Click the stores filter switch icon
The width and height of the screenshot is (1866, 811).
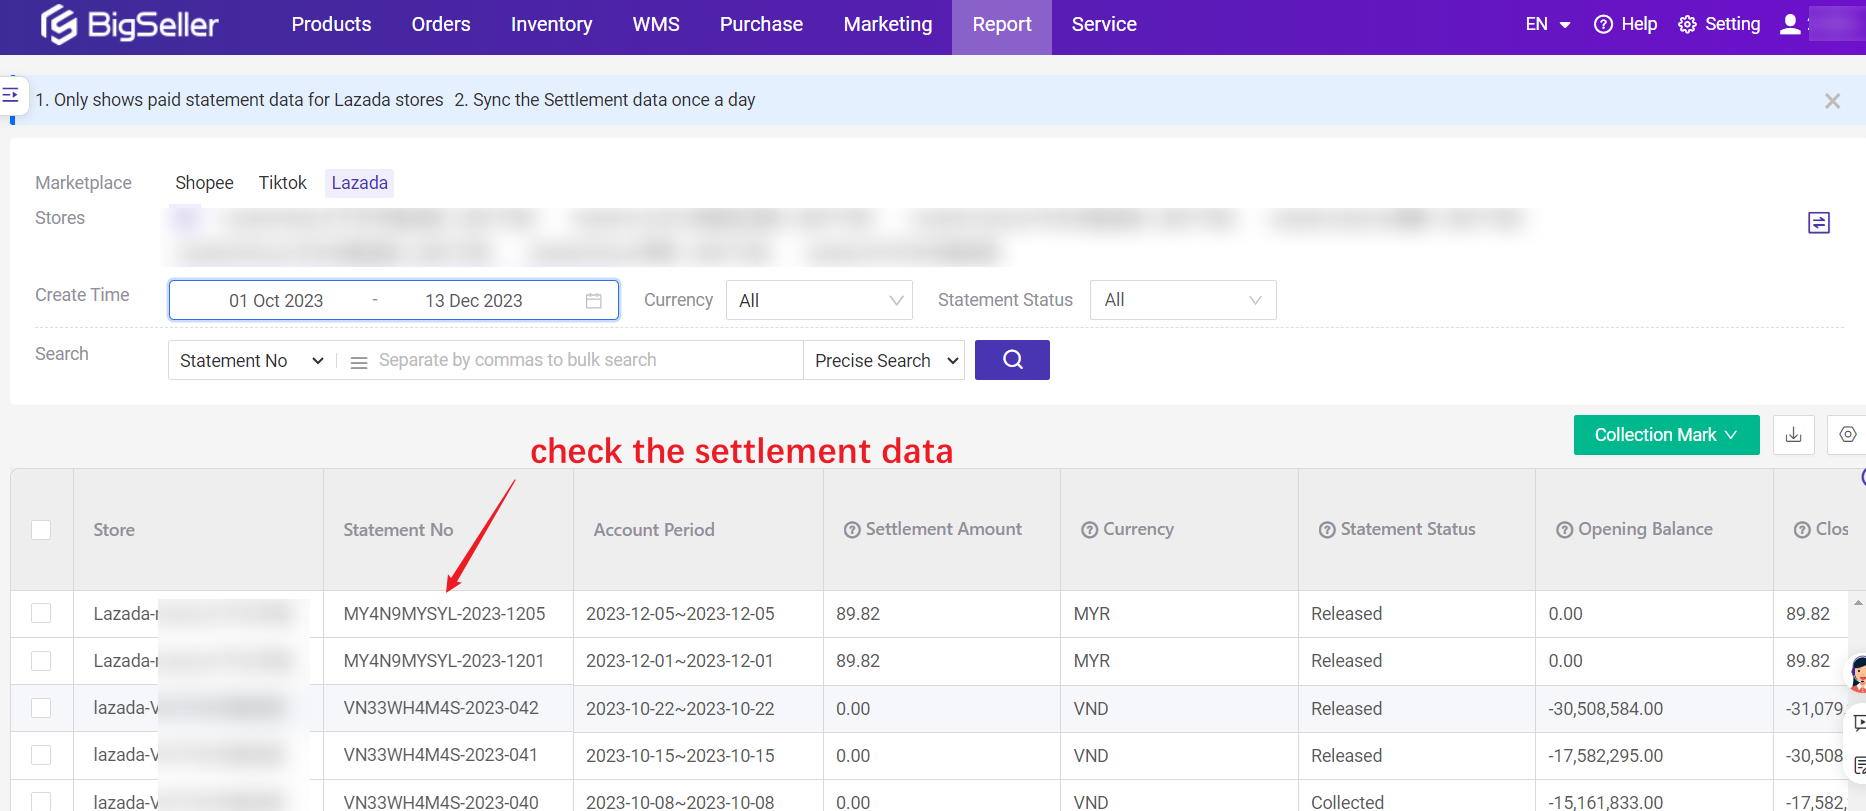[x=1819, y=222]
